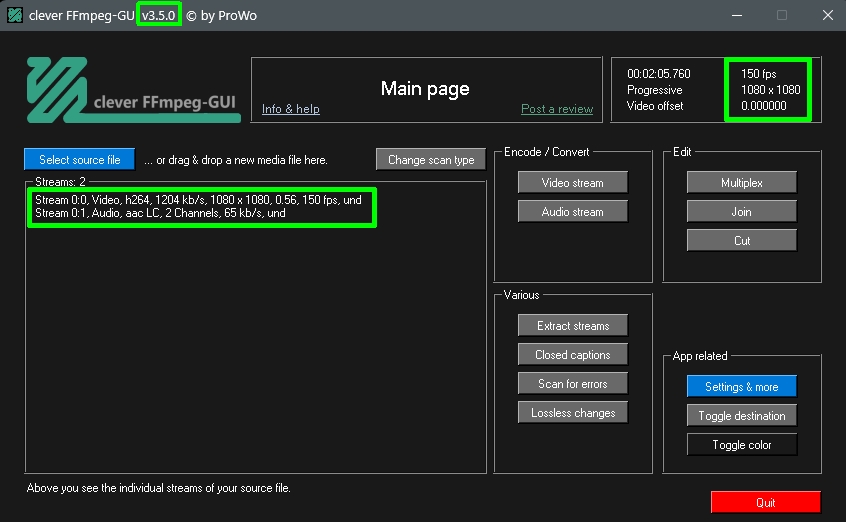
Task: Open the Audio stream encode page
Action: 572,212
